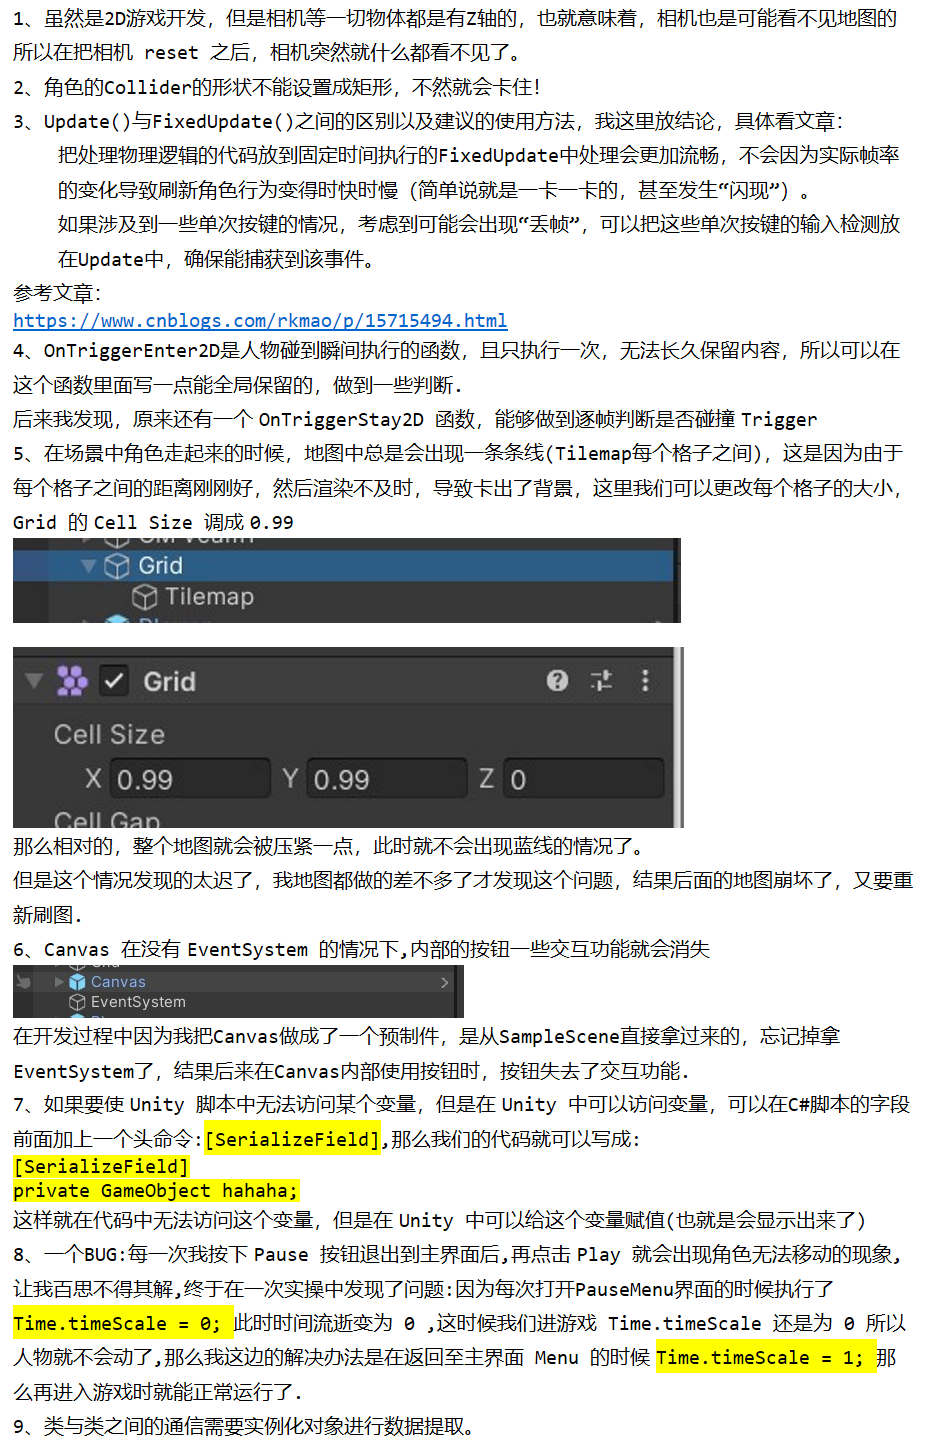Screen dimensions: 925x1443
Task: Click the highlighted [SerializeField], inline text
Action: pos(294,1139)
